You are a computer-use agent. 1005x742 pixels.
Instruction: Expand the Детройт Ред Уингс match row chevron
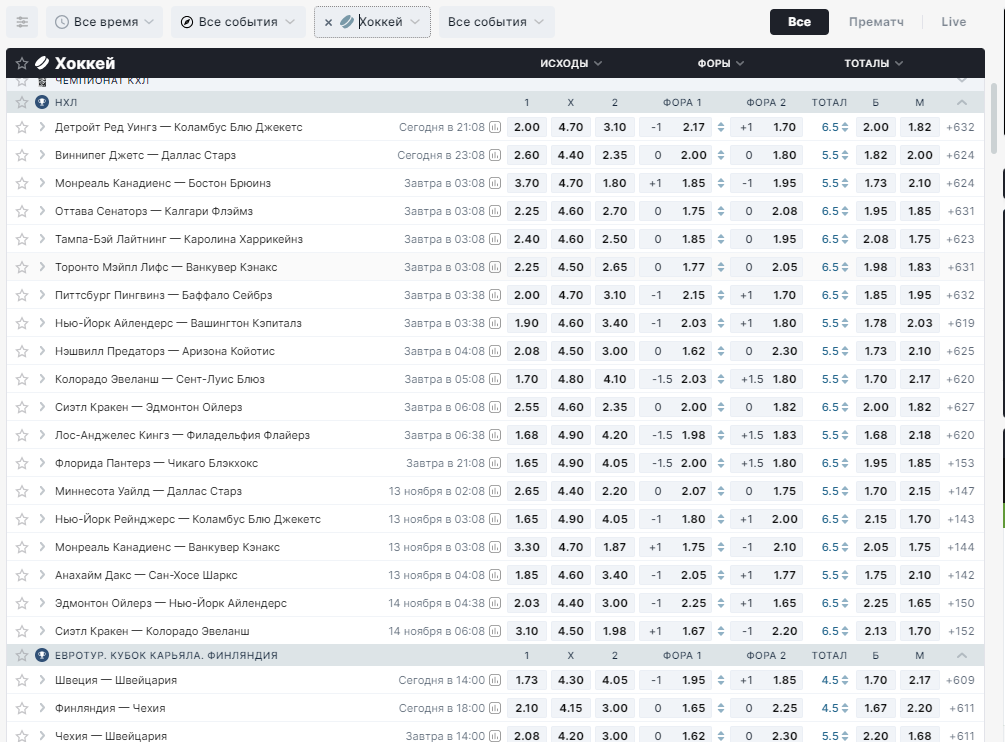coord(42,127)
